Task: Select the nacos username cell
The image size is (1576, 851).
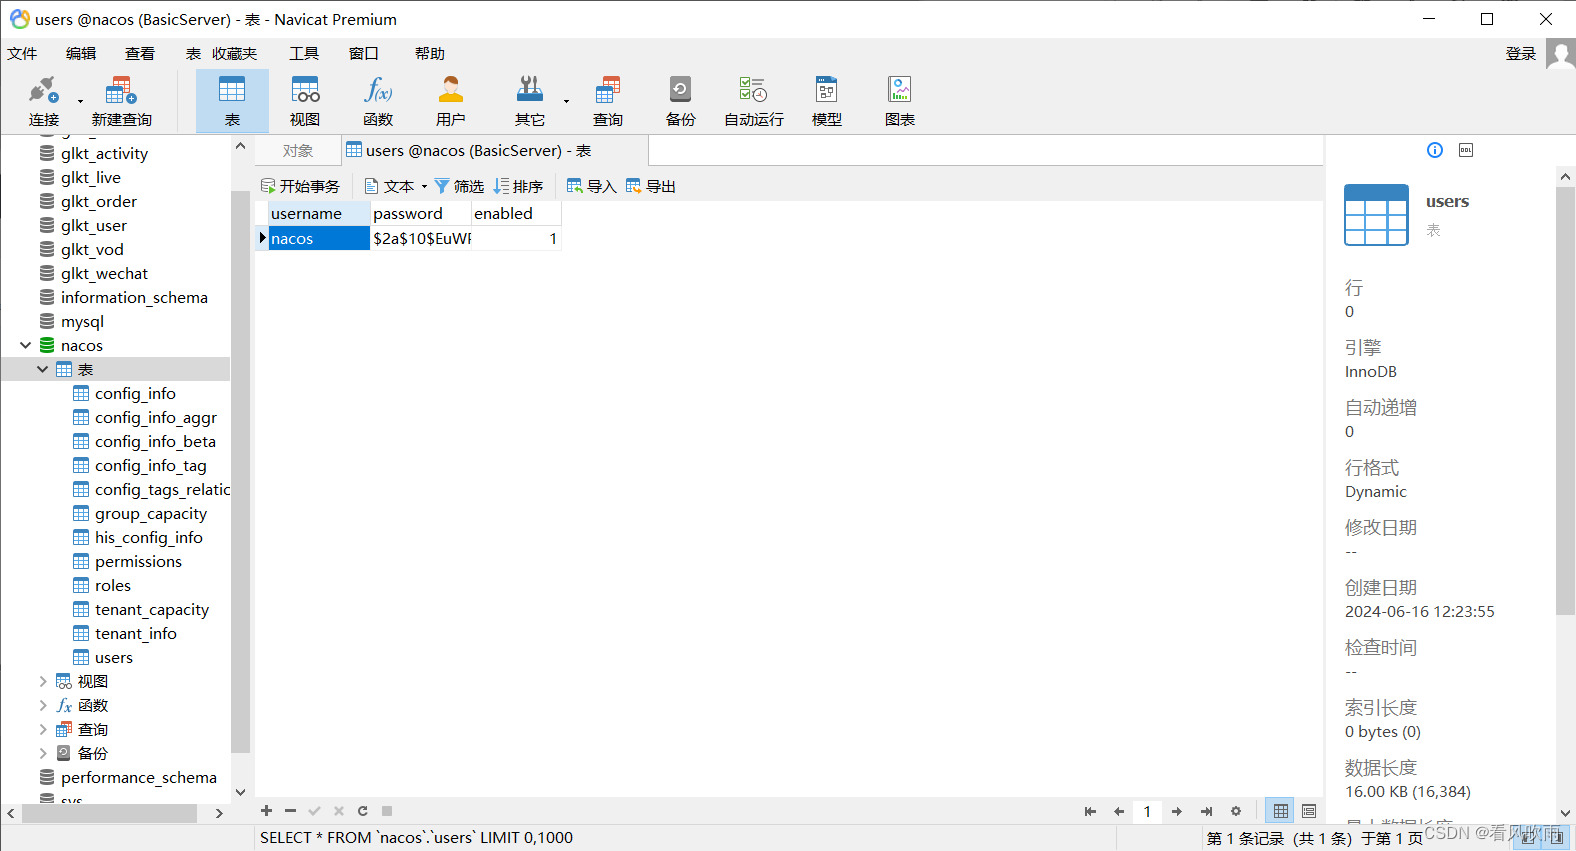Action: (319, 238)
